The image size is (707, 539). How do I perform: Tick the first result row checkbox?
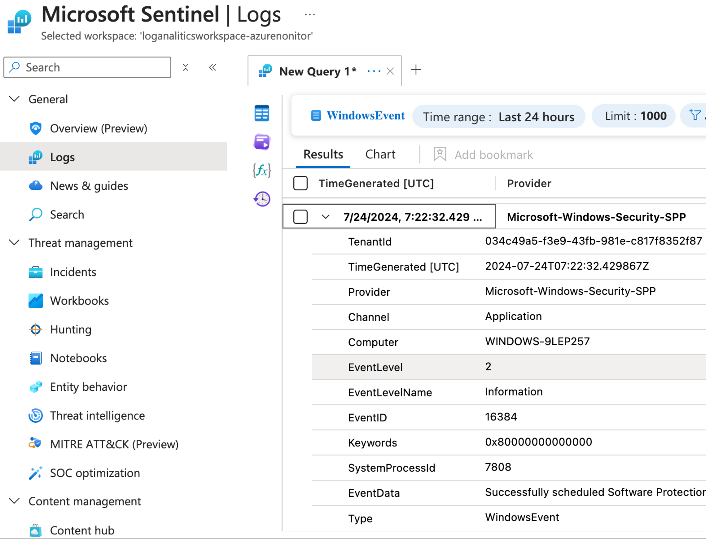(300, 217)
